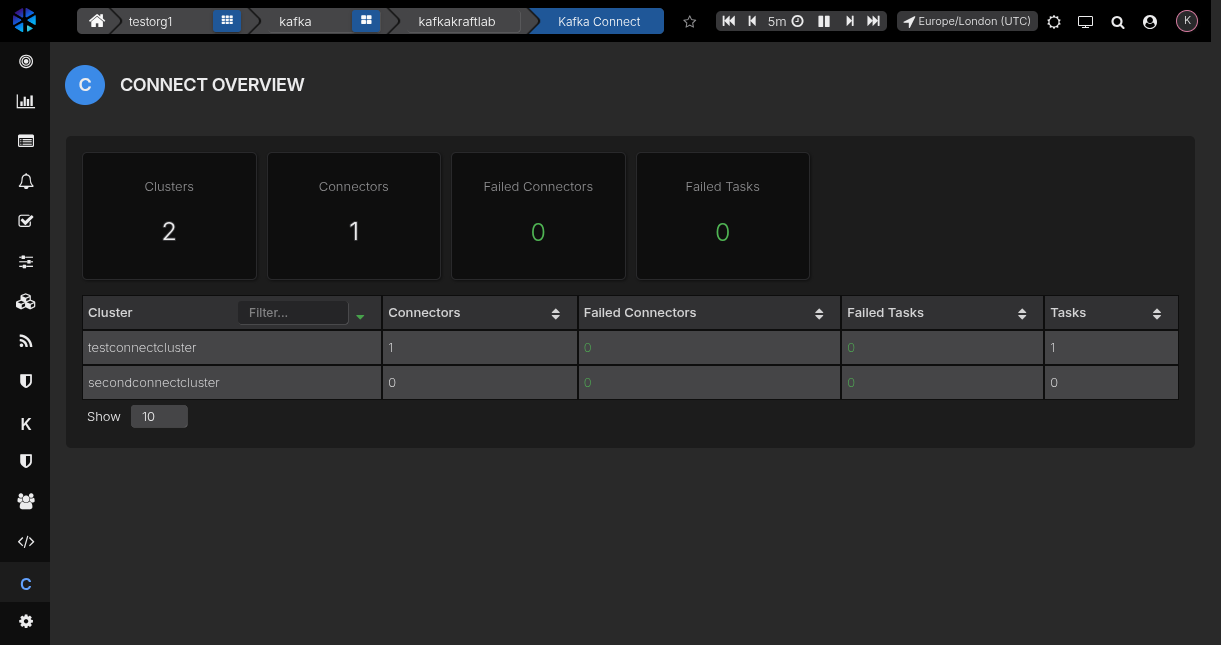Image resolution: width=1221 pixels, height=645 pixels.
Task: Pause the live time playback
Action: click(824, 21)
